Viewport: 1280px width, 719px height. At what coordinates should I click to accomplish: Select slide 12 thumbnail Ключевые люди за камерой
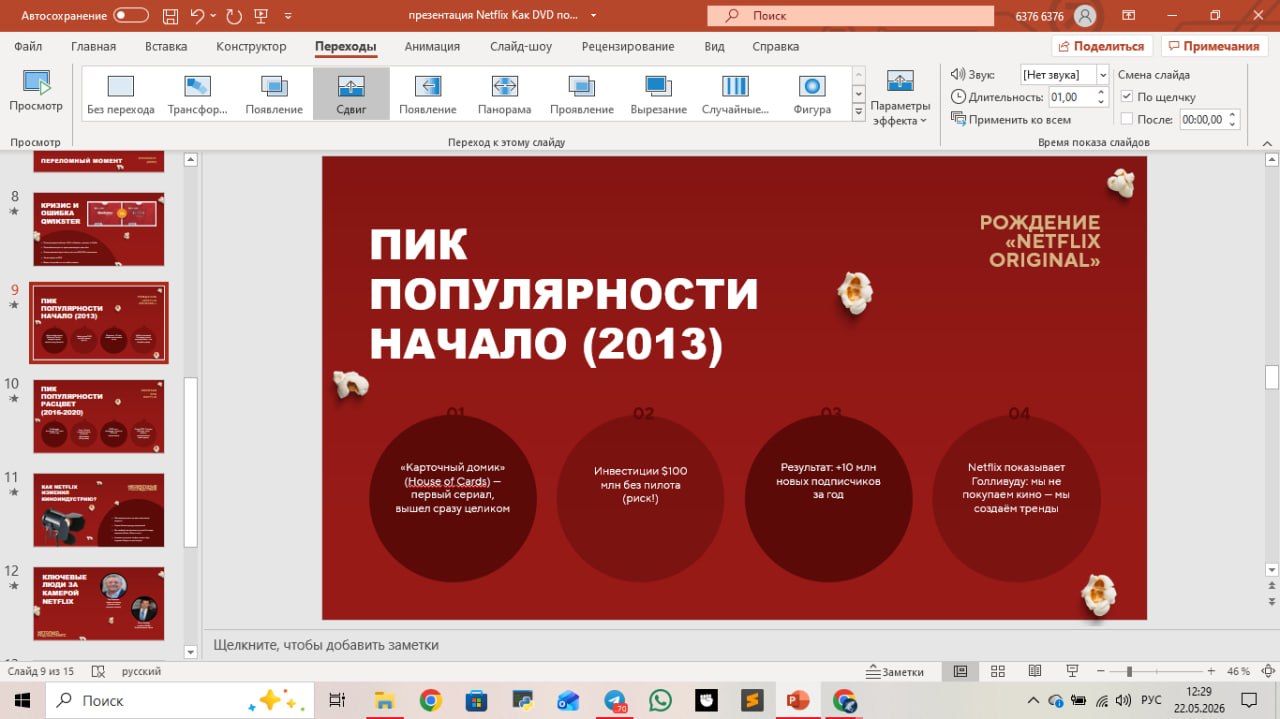(99, 603)
